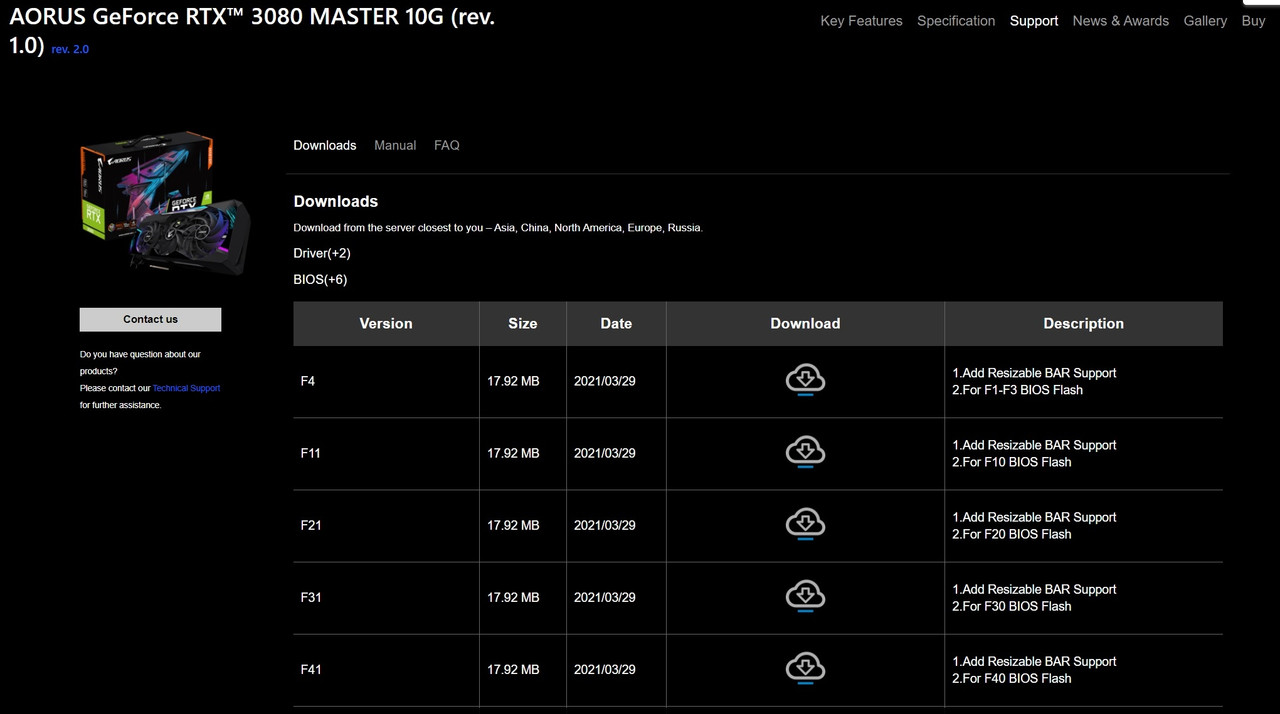The height and width of the screenshot is (714, 1280).
Task: Open the Technical Support link
Action: [x=186, y=388]
